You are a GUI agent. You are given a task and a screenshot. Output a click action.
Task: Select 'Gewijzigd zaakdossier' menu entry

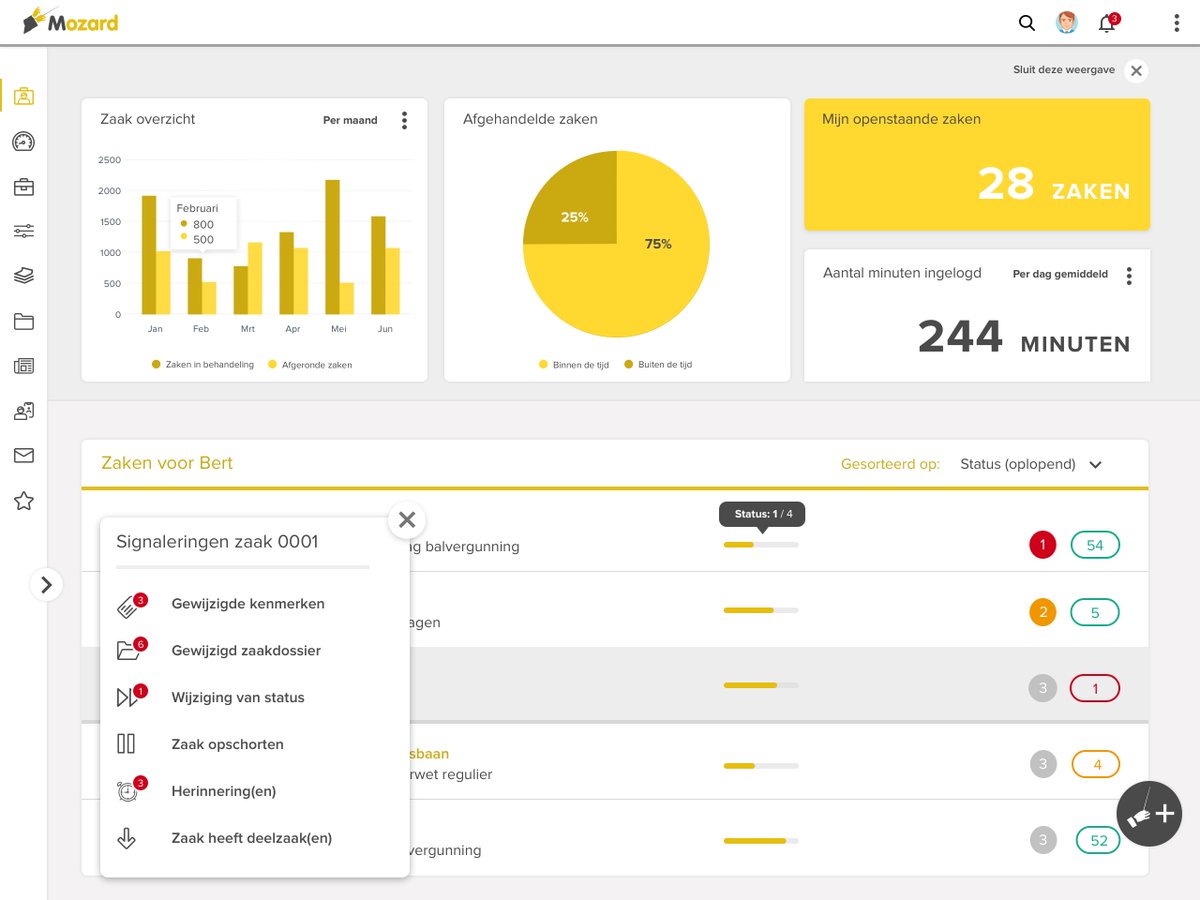pos(246,651)
